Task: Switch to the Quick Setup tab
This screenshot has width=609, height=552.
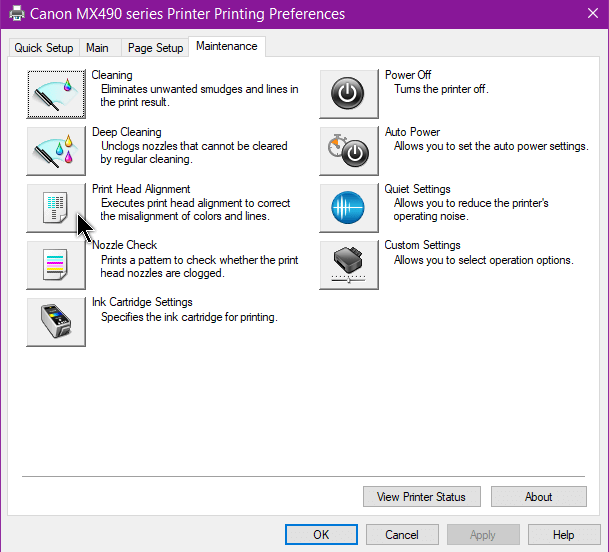Action: pyautogui.click(x=44, y=48)
